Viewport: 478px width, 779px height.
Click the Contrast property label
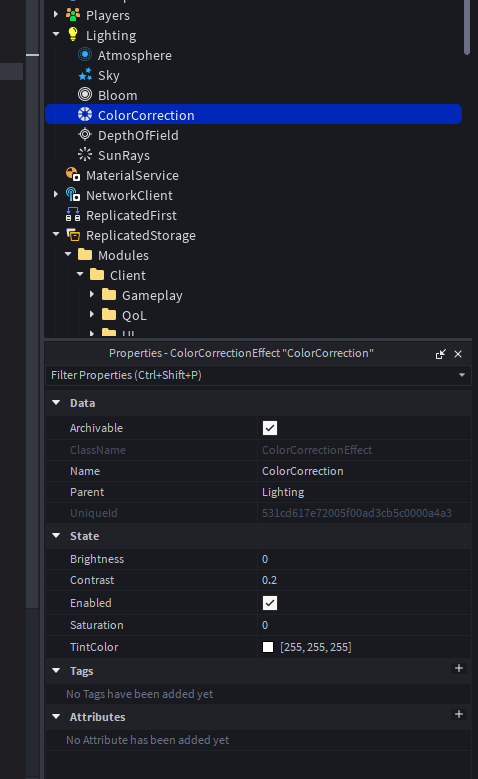(x=92, y=580)
